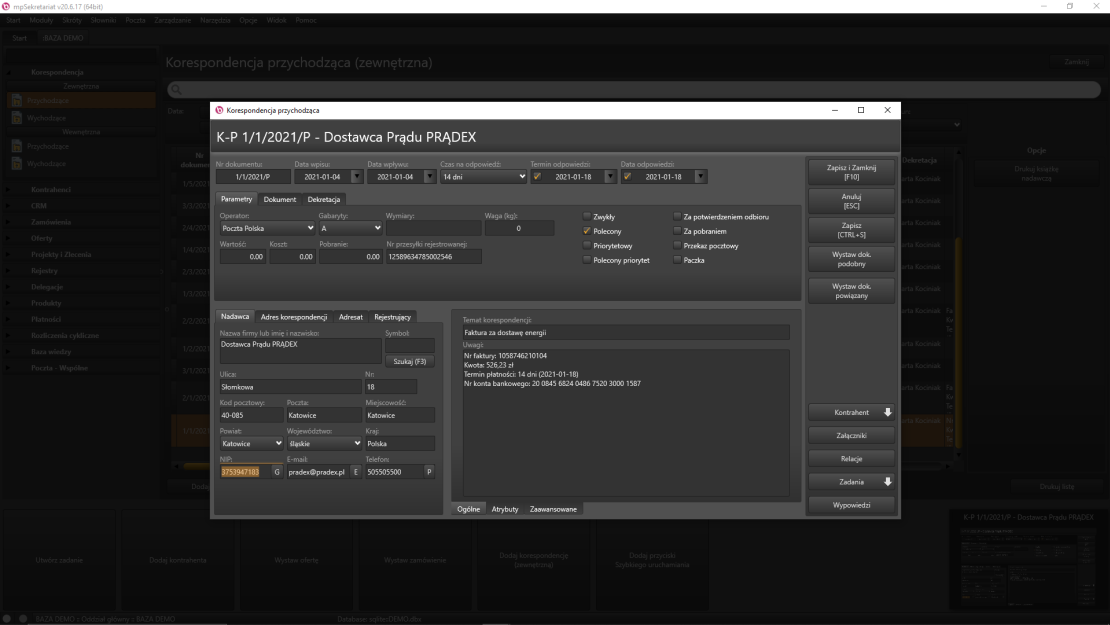This screenshot has height=625, width=1110.
Task: Click the E button beside E-mail field
Action: [356, 472]
